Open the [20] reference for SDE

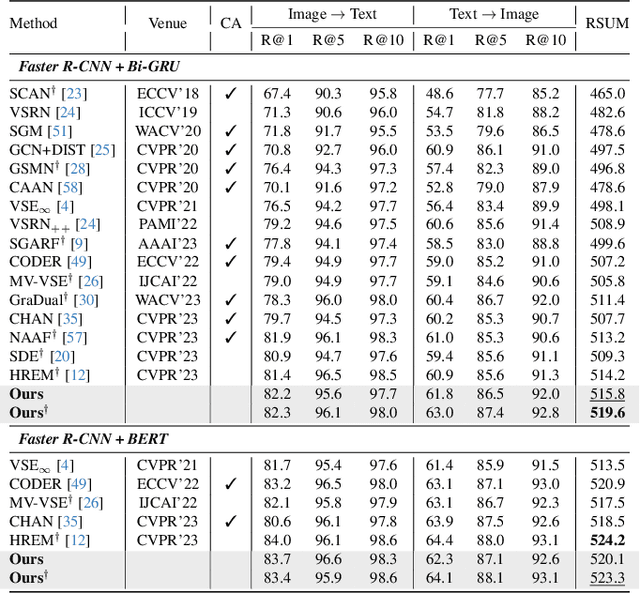click(x=62, y=356)
